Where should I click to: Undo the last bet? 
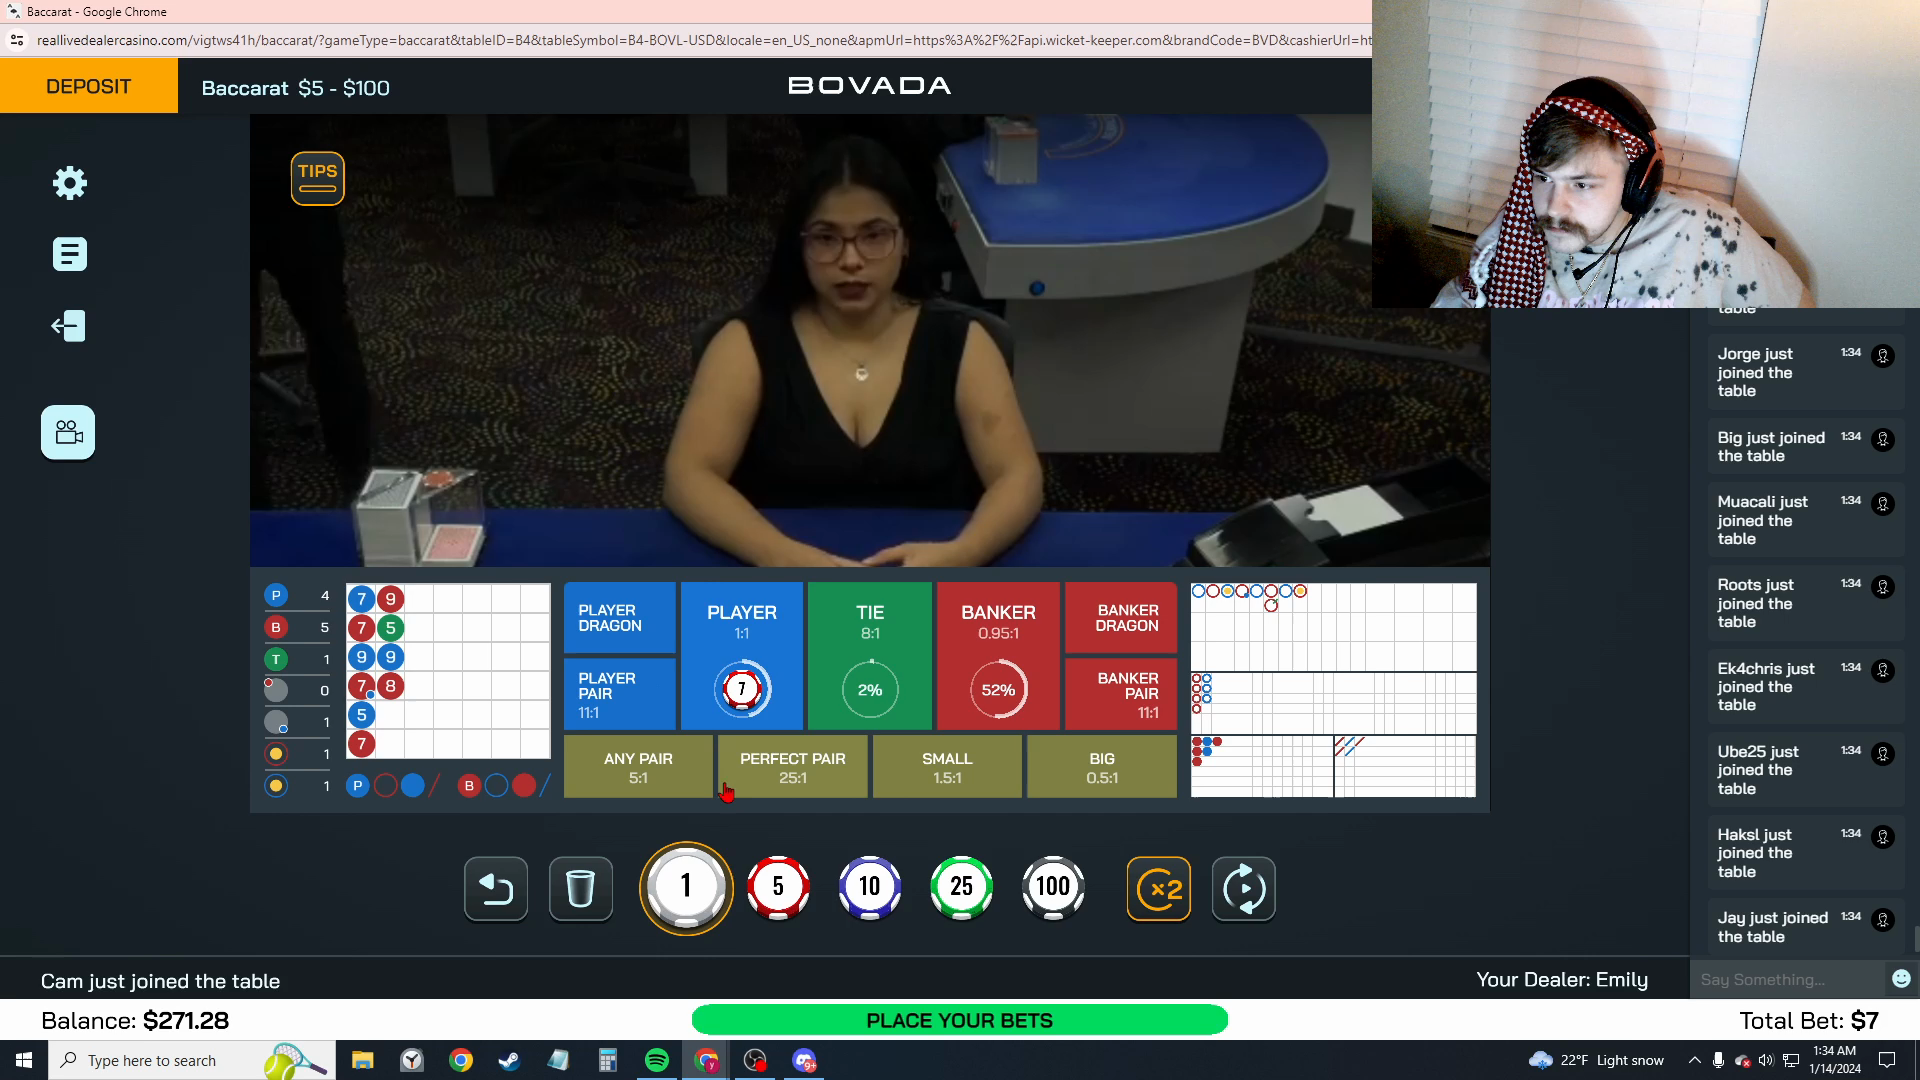(496, 888)
